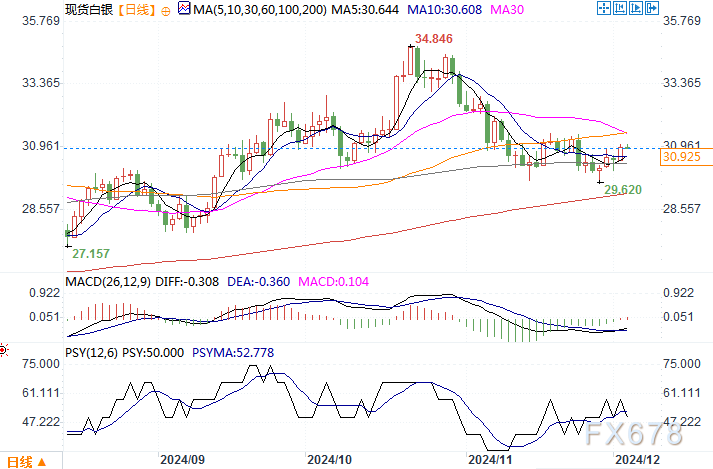This screenshot has width=713, height=469.
Task: Click the 2024/10 date marker on time axis
Action: click(329, 460)
